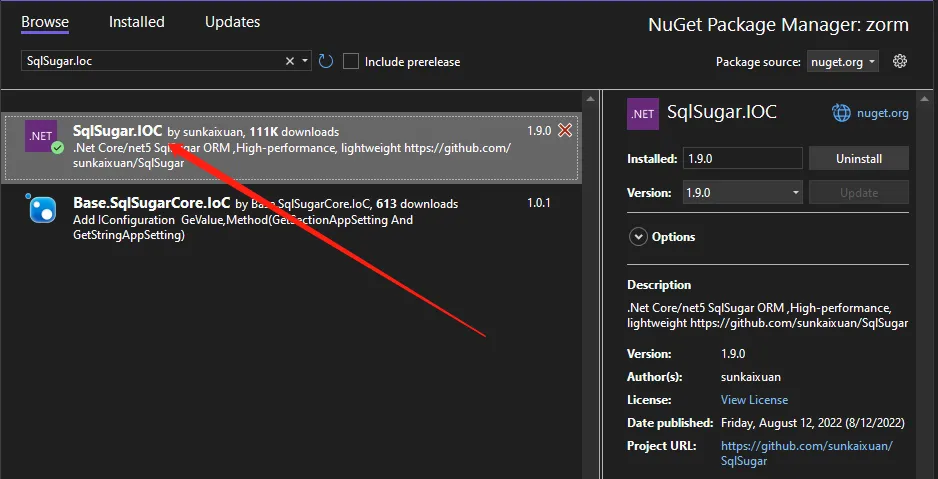Clear the search box with X
Viewport: 938px width, 479px height.
point(290,61)
